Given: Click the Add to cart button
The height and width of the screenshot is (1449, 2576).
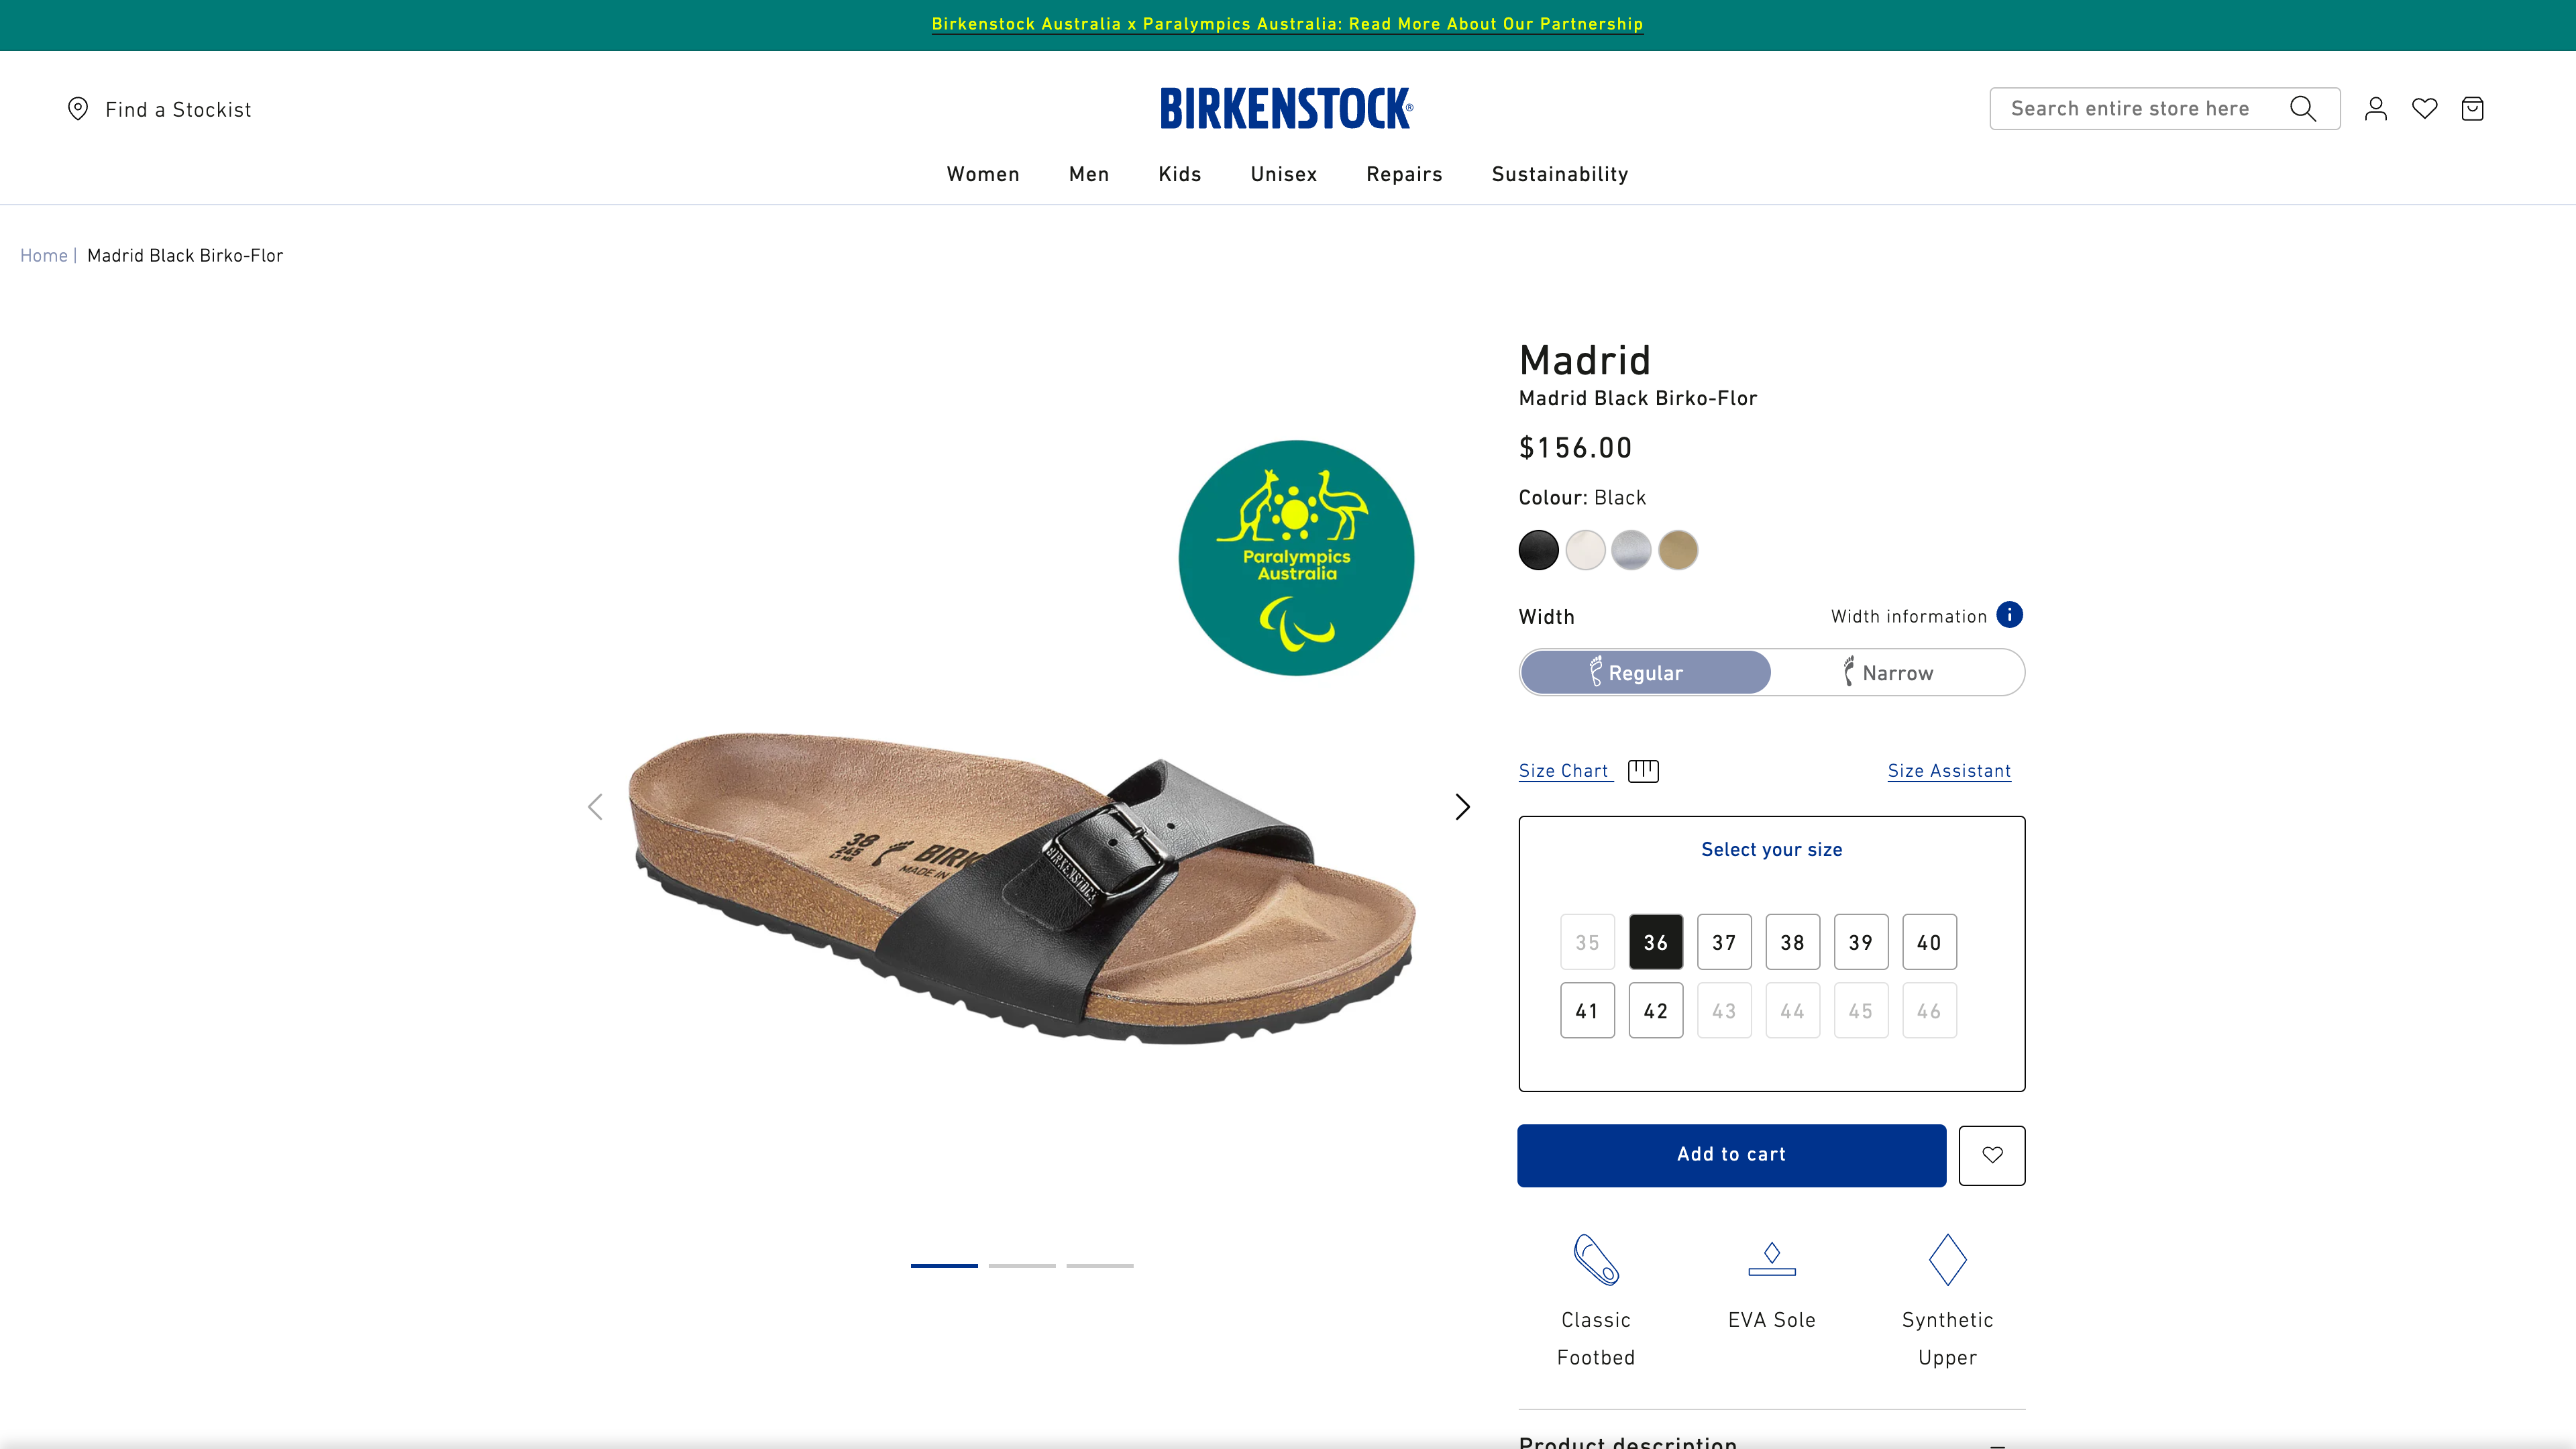Looking at the screenshot, I should [x=1730, y=1155].
